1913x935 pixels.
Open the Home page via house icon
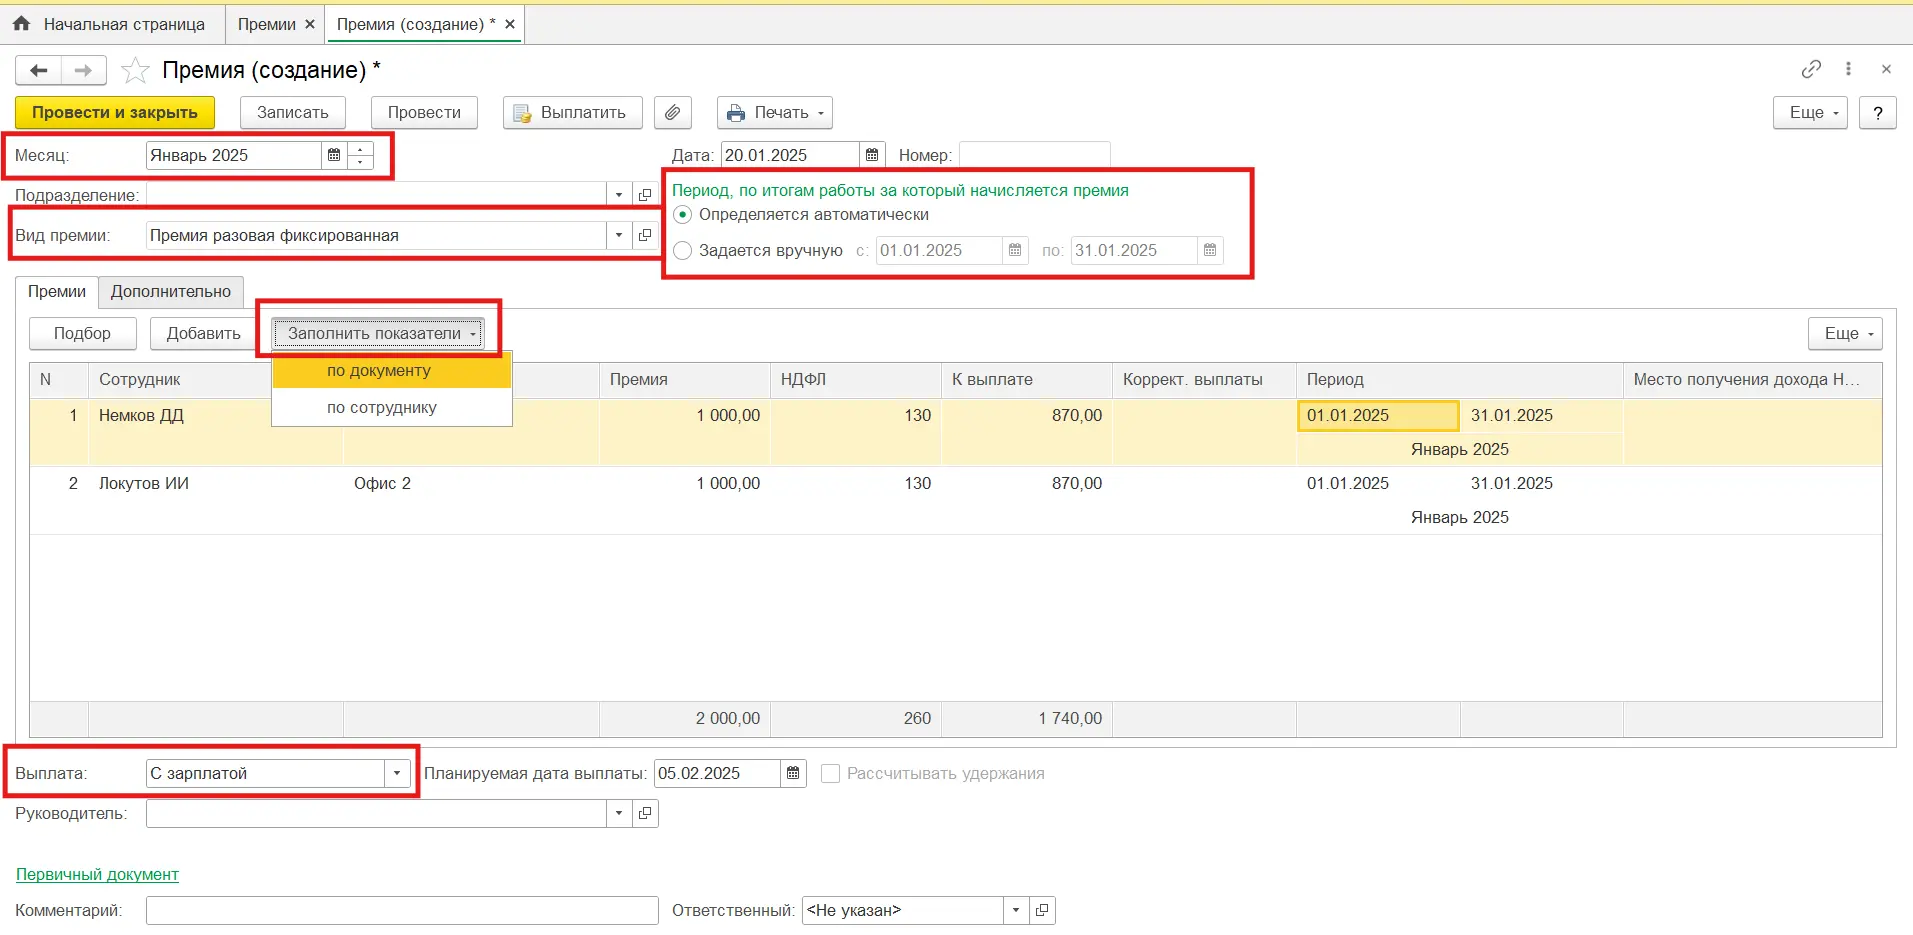[21, 24]
